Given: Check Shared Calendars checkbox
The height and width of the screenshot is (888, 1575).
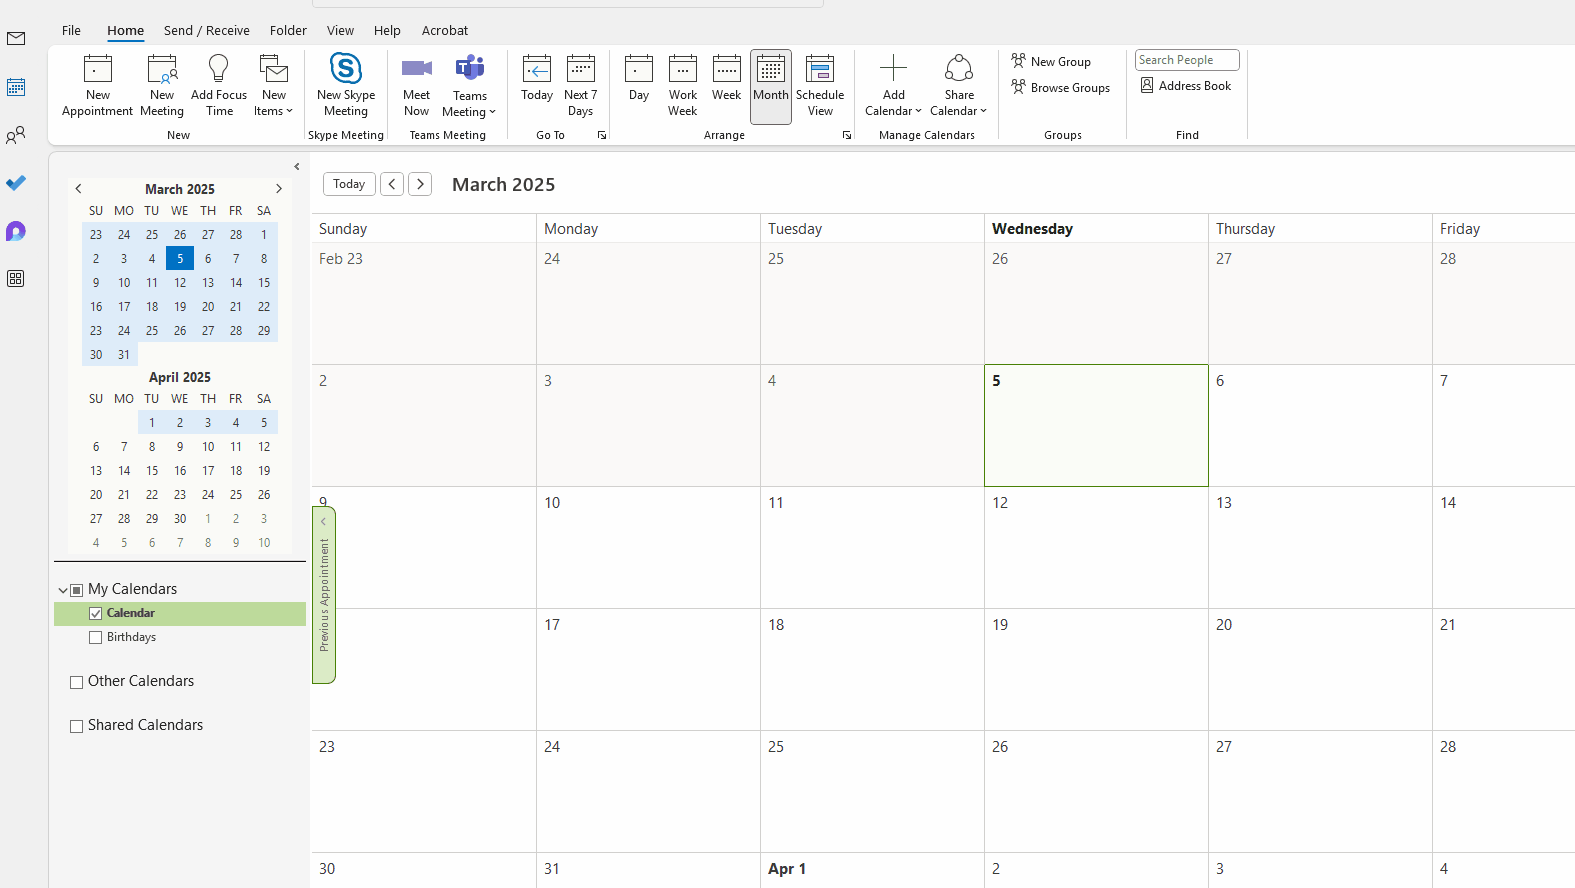Looking at the screenshot, I should point(77,726).
